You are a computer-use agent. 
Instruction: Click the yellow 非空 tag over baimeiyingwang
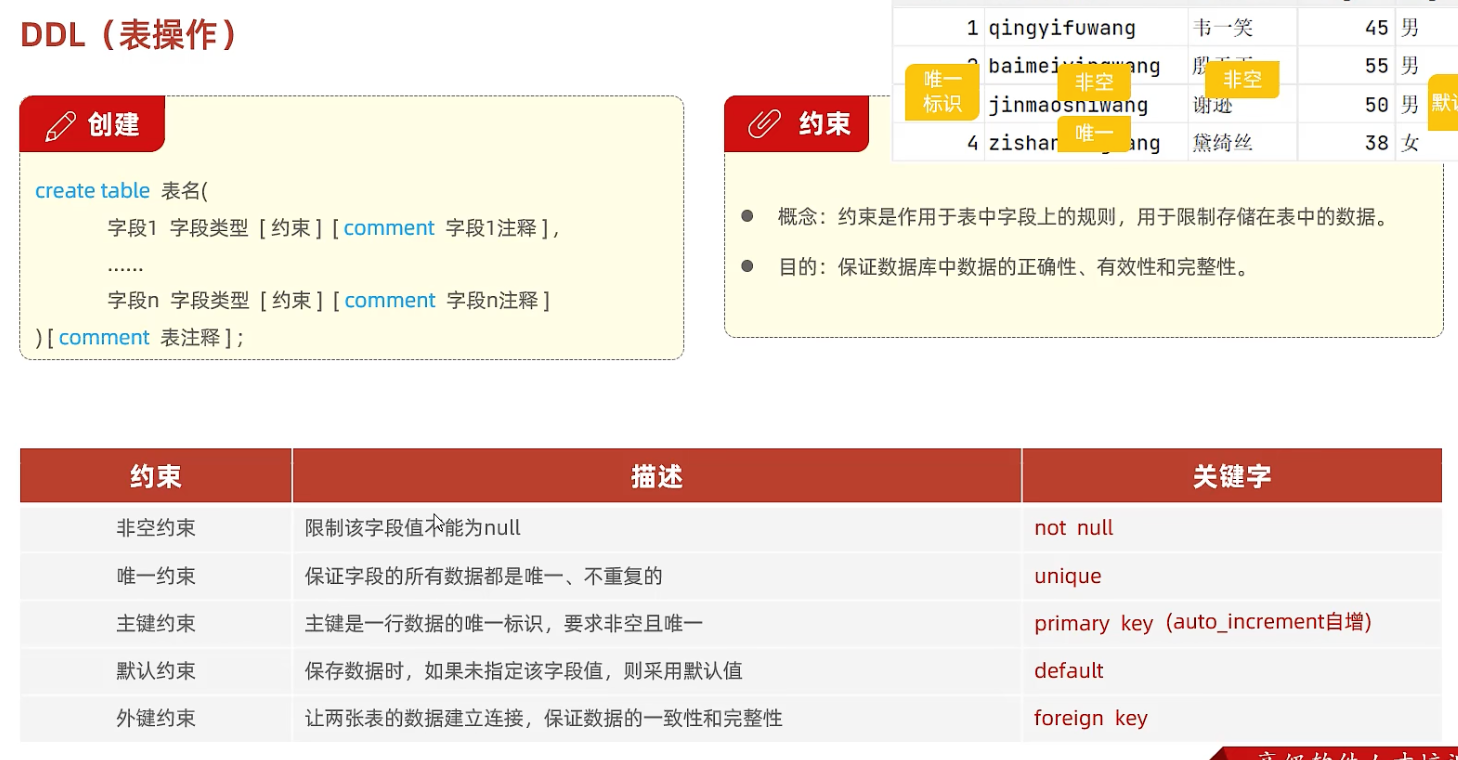coord(1094,83)
